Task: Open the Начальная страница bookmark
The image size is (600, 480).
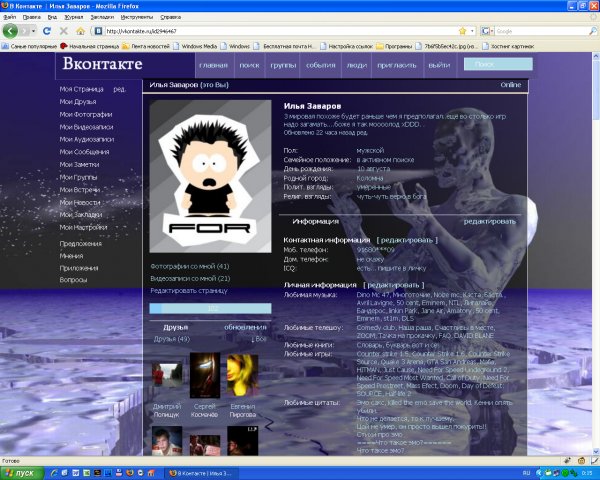Action: click(x=90, y=46)
